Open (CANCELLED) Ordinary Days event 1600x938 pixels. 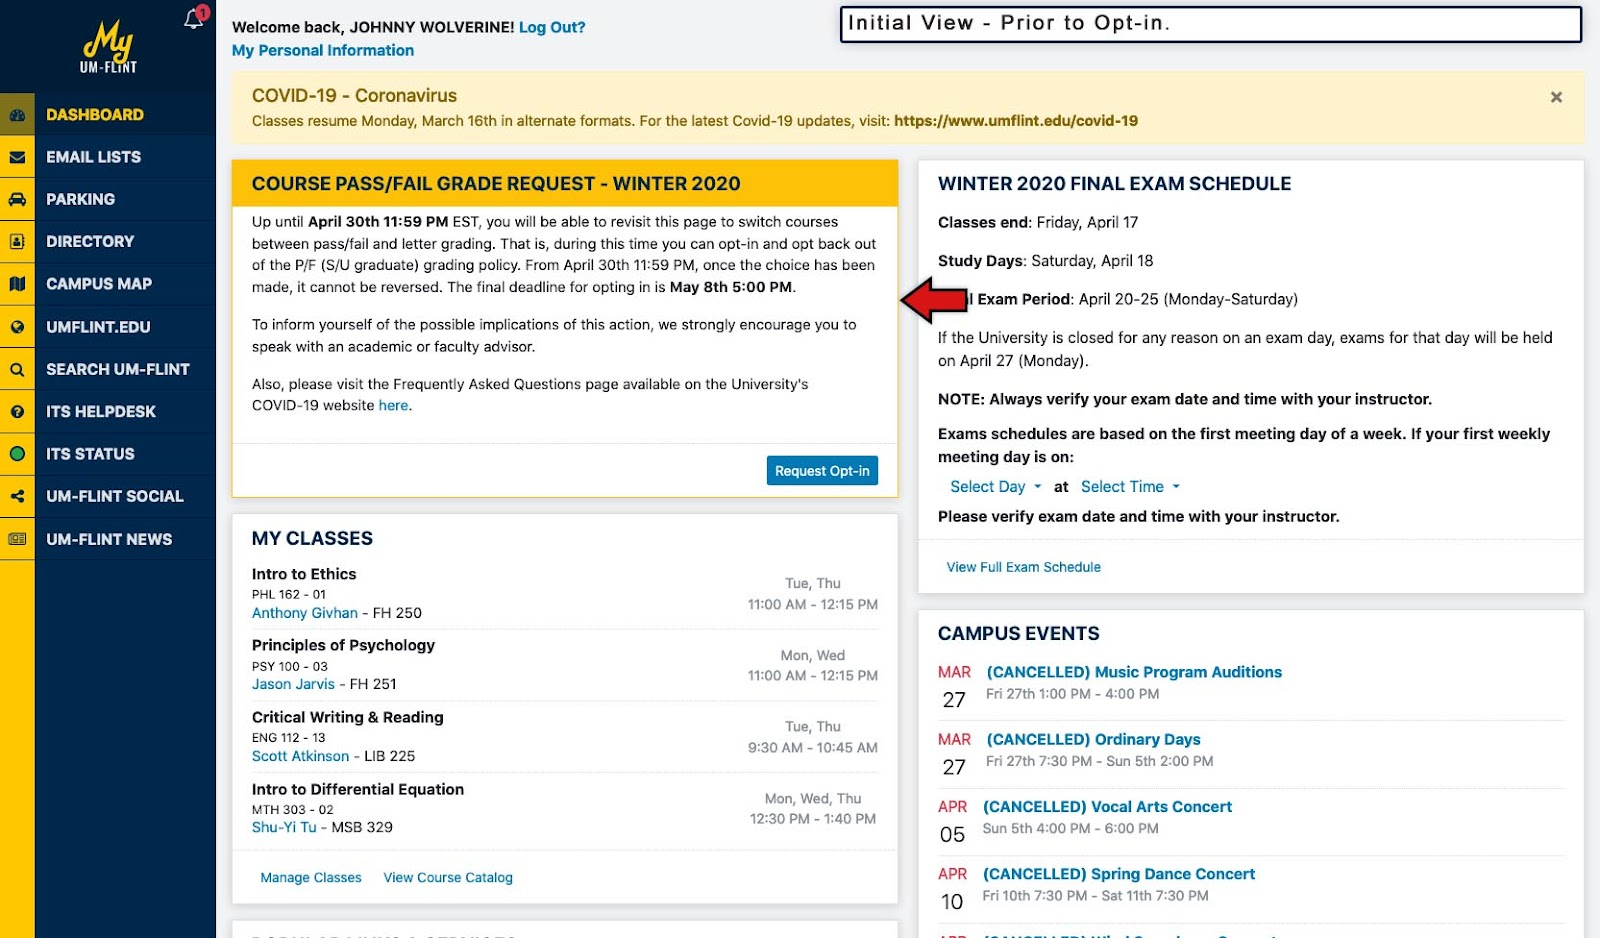1094,739
